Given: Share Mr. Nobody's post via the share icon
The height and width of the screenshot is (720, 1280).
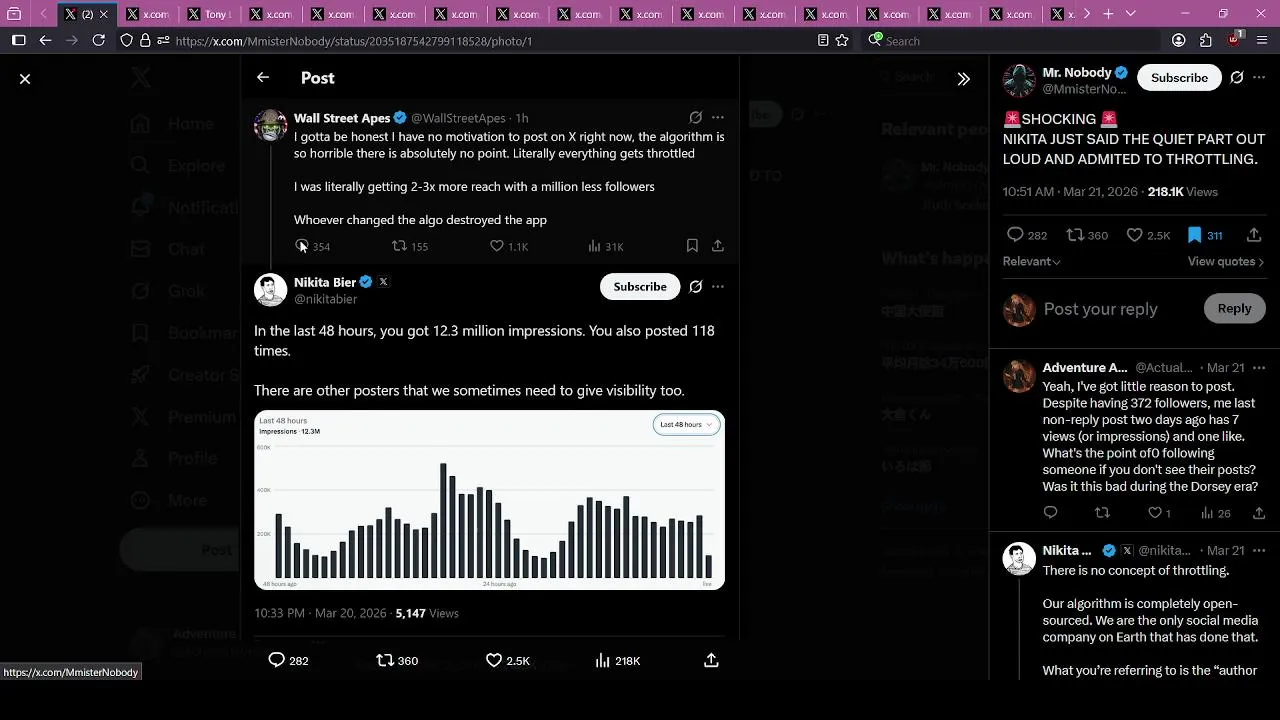Looking at the screenshot, I should (1254, 235).
